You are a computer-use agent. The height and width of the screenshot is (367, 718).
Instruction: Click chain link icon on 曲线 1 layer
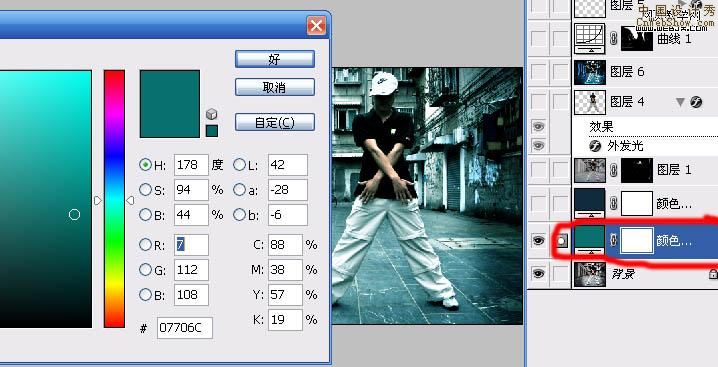614,38
